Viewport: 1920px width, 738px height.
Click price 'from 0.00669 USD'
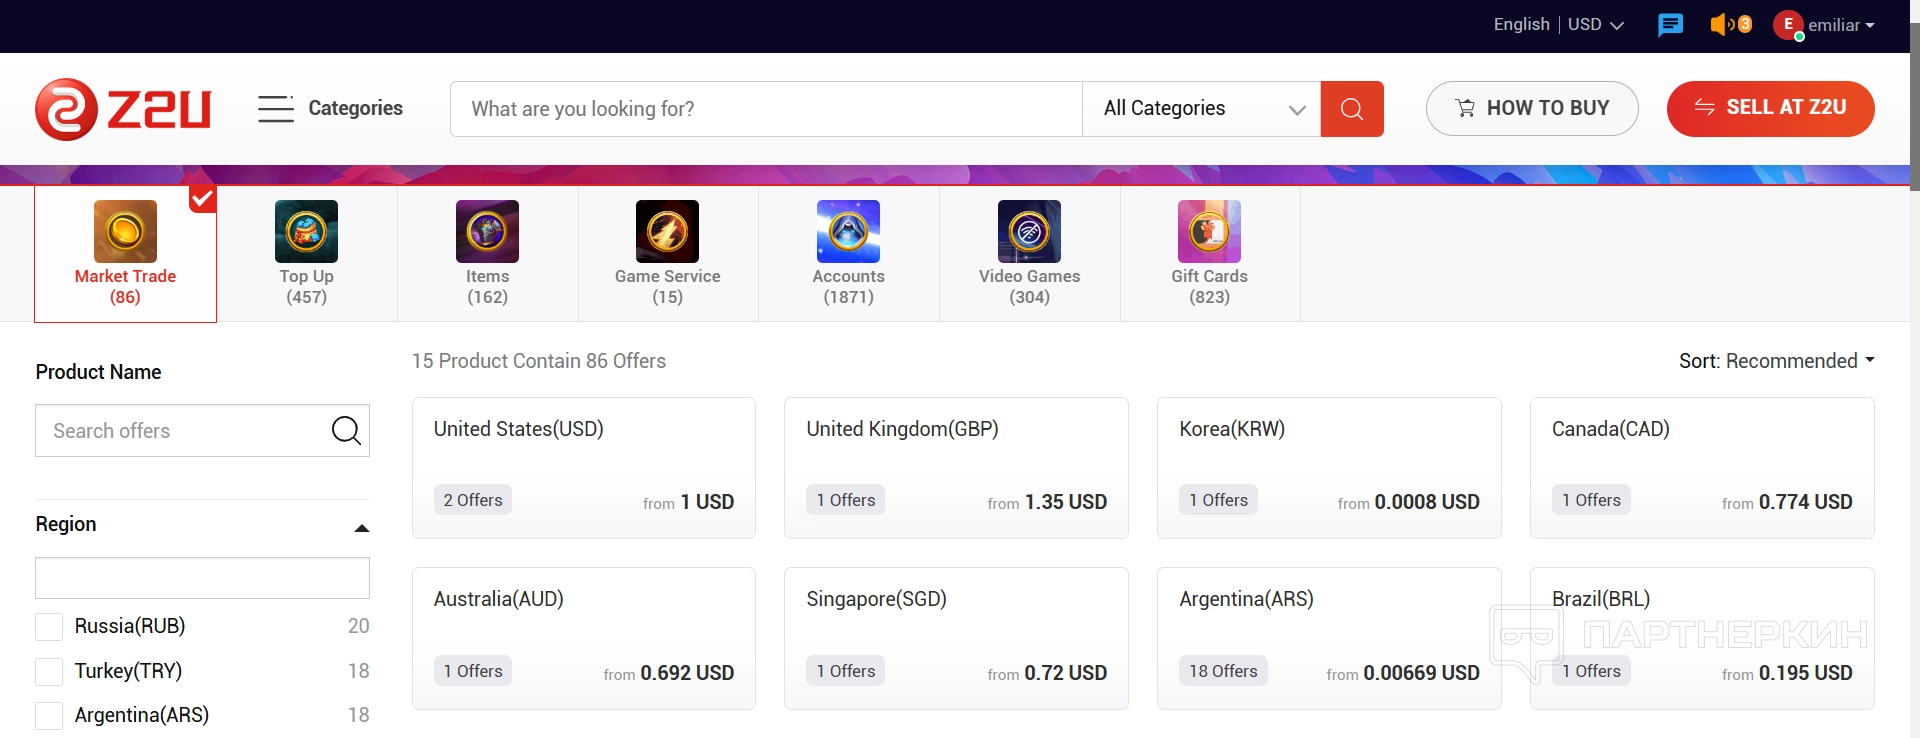[1403, 673]
